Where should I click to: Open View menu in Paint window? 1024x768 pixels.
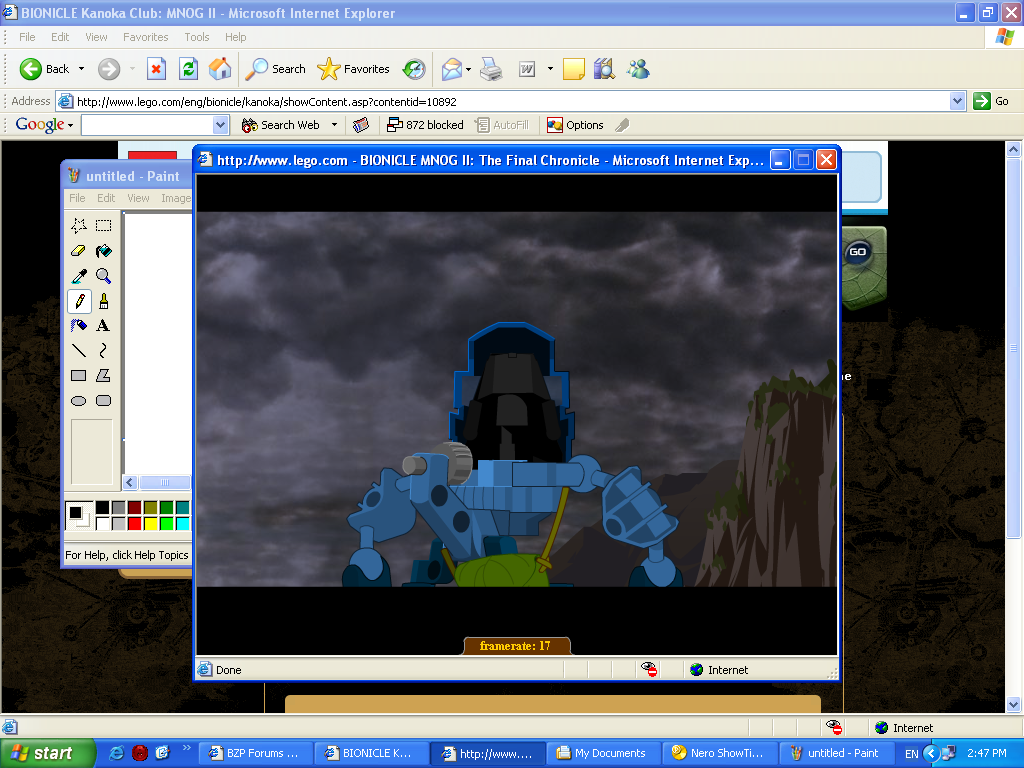click(138, 198)
